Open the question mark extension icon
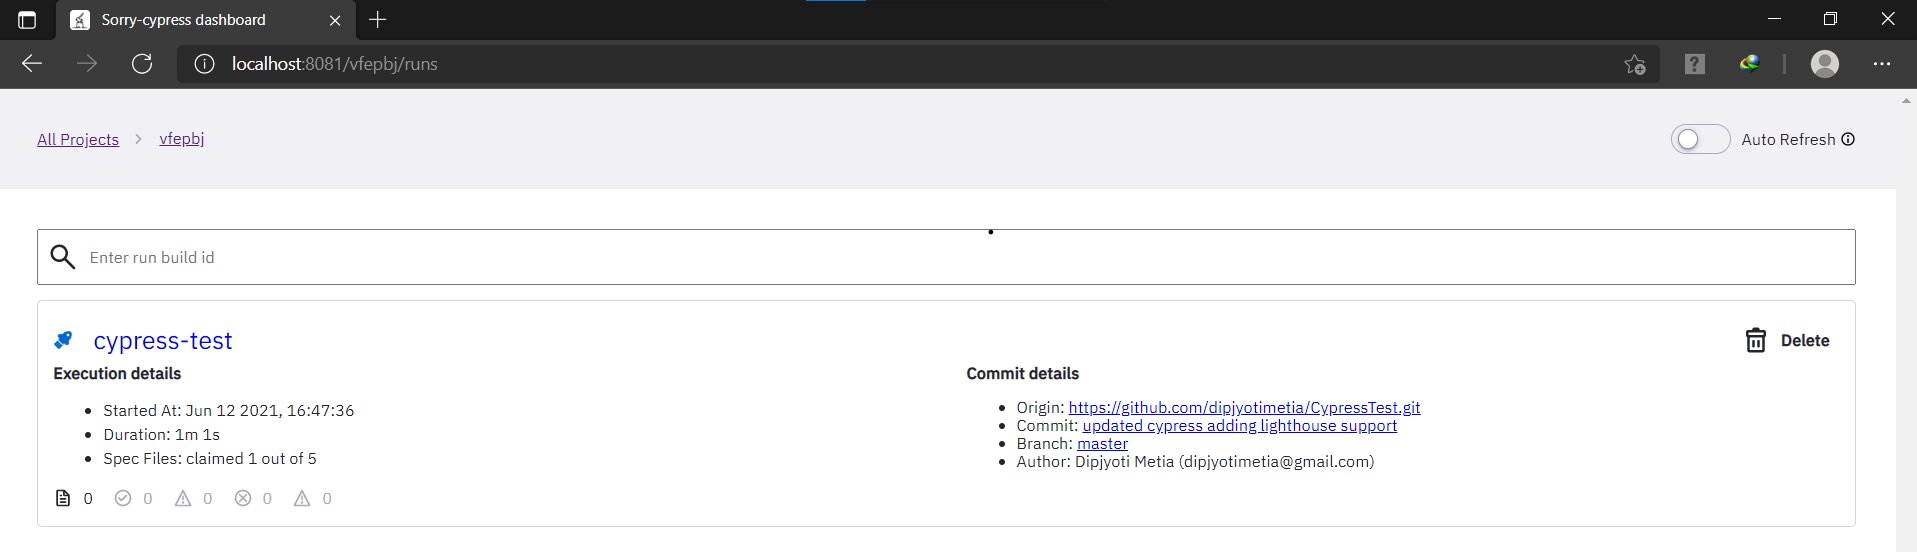This screenshot has height=552, width=1917. click(x=1694, y=64)
